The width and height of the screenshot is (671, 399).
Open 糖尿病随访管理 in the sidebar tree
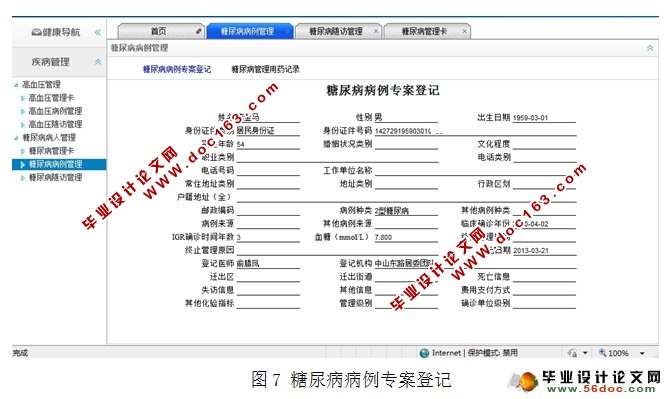point(55,178)
